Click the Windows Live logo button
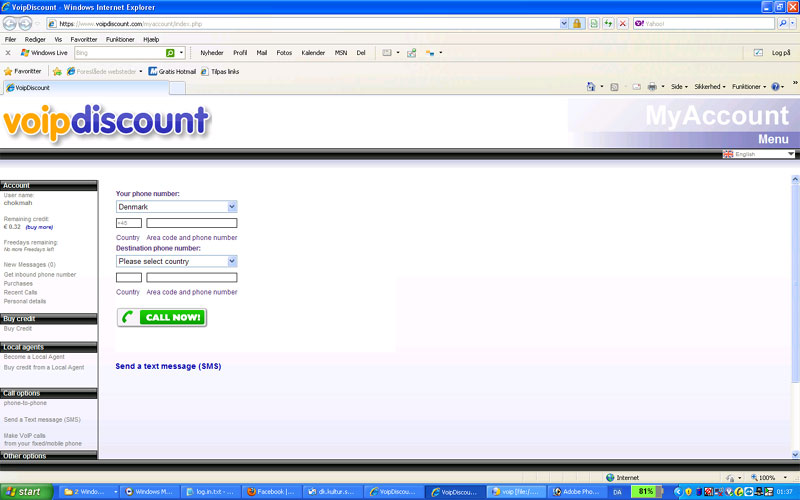800x500 pixels. click(x=44, y=53)
